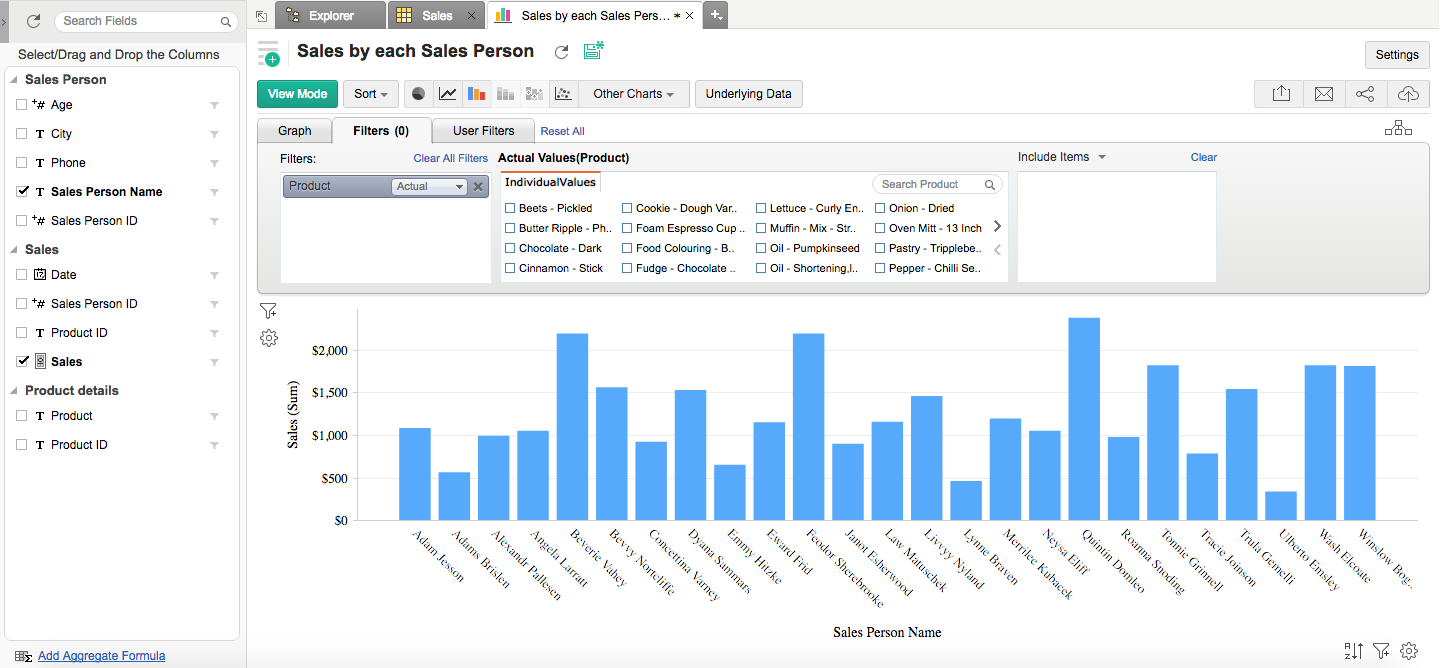Open the Email report icon
Image resolution: width=1440 pixels, height=668 pixels.
[x=1323, y=93]
